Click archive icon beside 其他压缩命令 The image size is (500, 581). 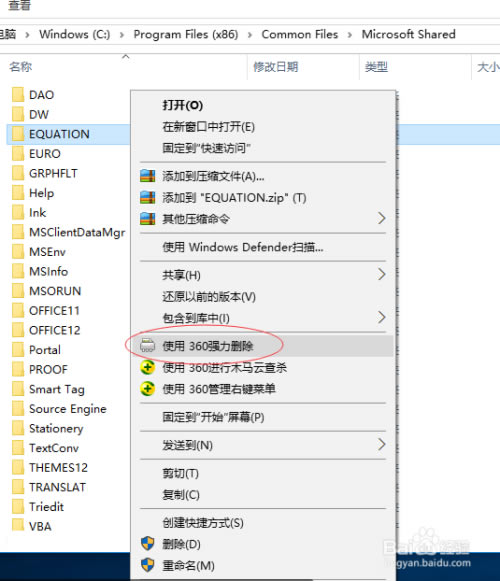click(x=148, y=219)
